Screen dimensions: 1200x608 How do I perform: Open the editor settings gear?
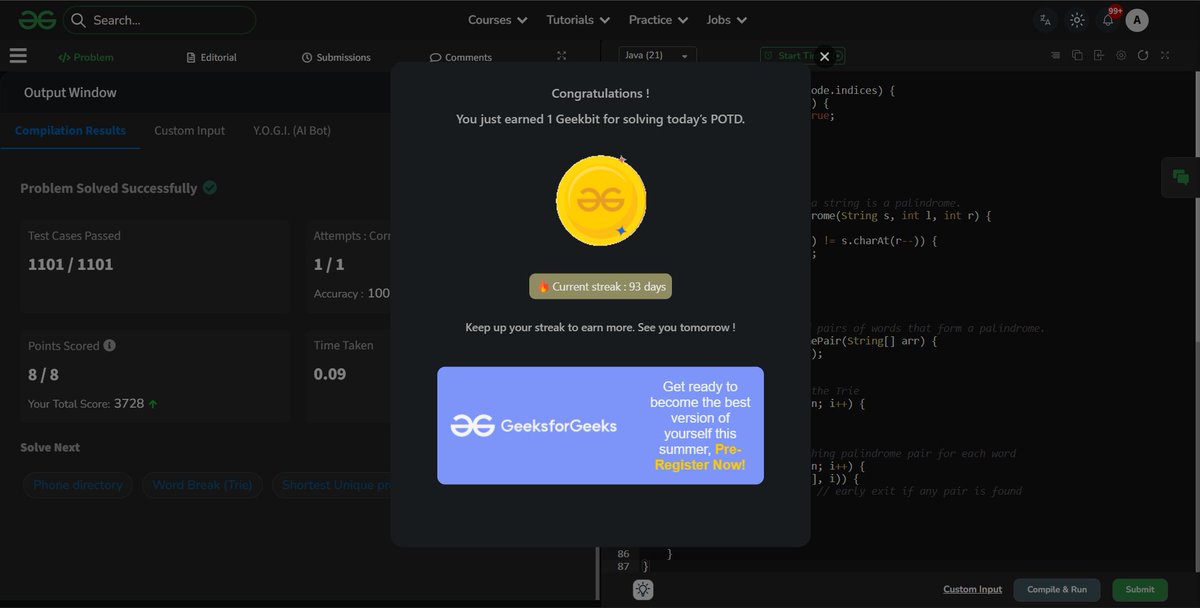pos(1121,56)
